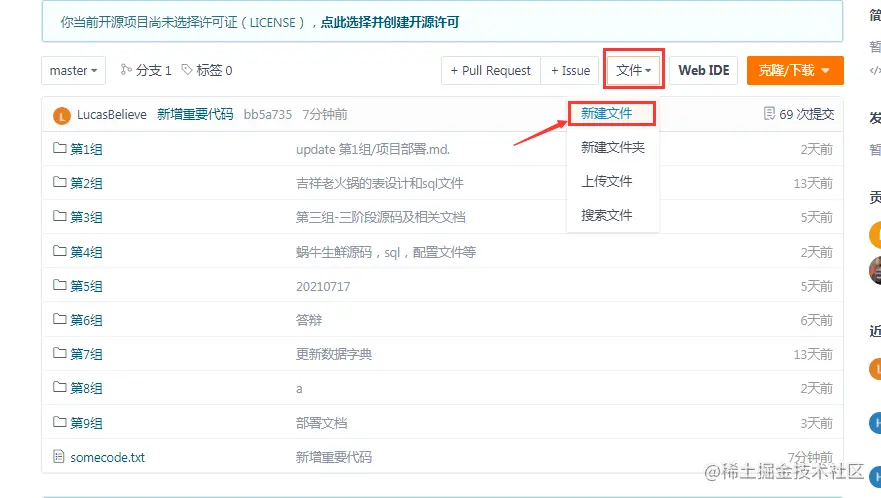Open commit message 部署文档
881x498 pixels.
321,423
